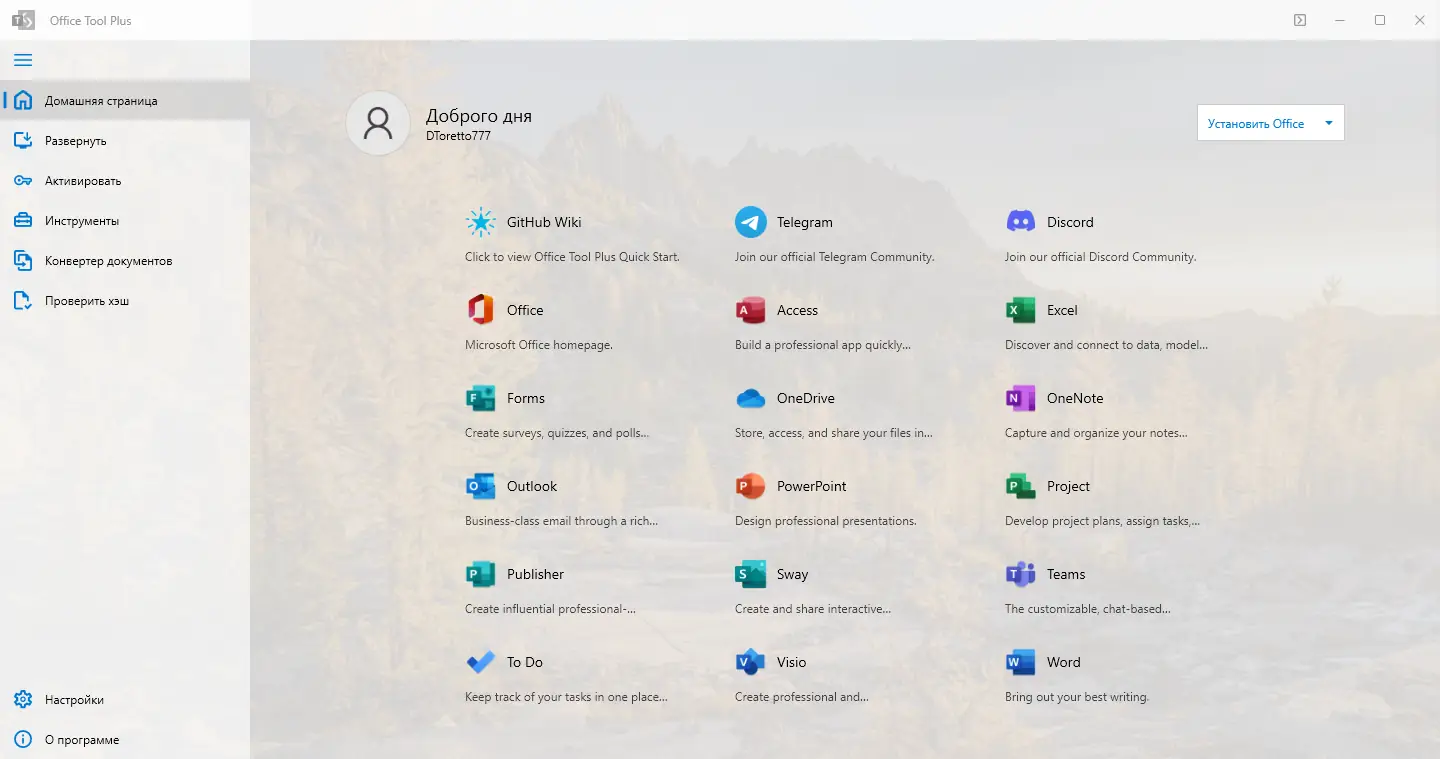Click the username DToretto777
The height and width of the screenshot is (759, 1440).
[x=458, y=136]
